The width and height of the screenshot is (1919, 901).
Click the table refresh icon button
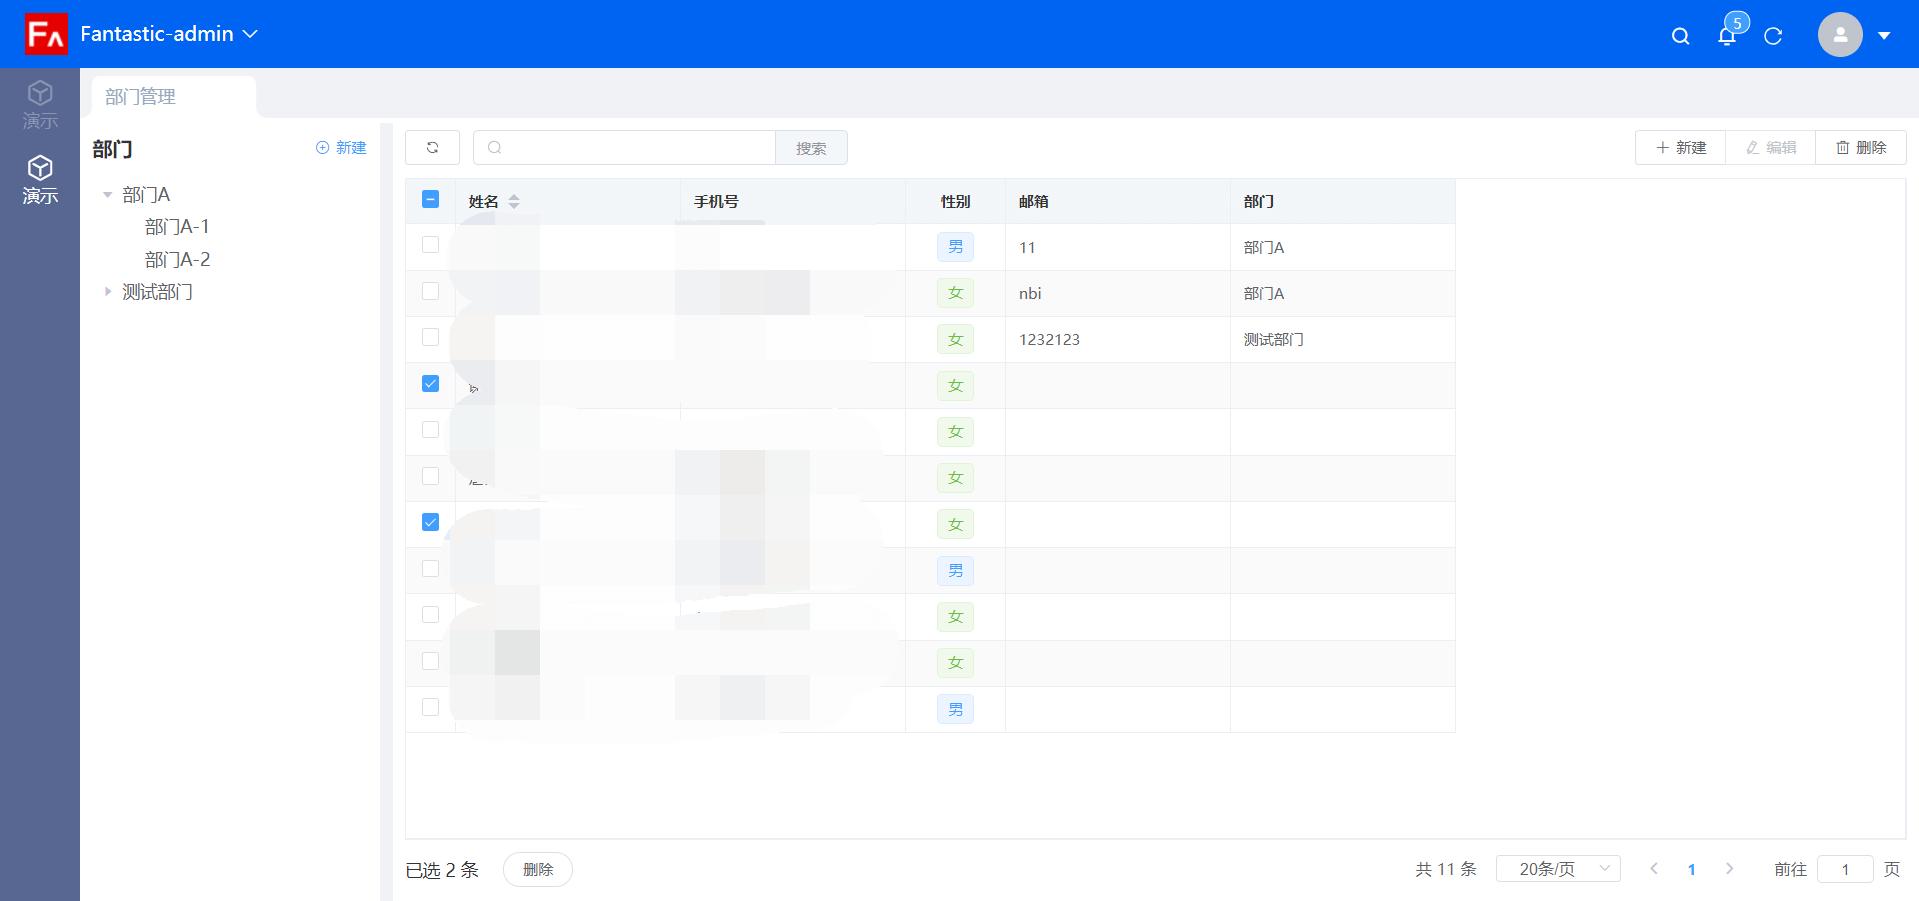click(432, 147)
